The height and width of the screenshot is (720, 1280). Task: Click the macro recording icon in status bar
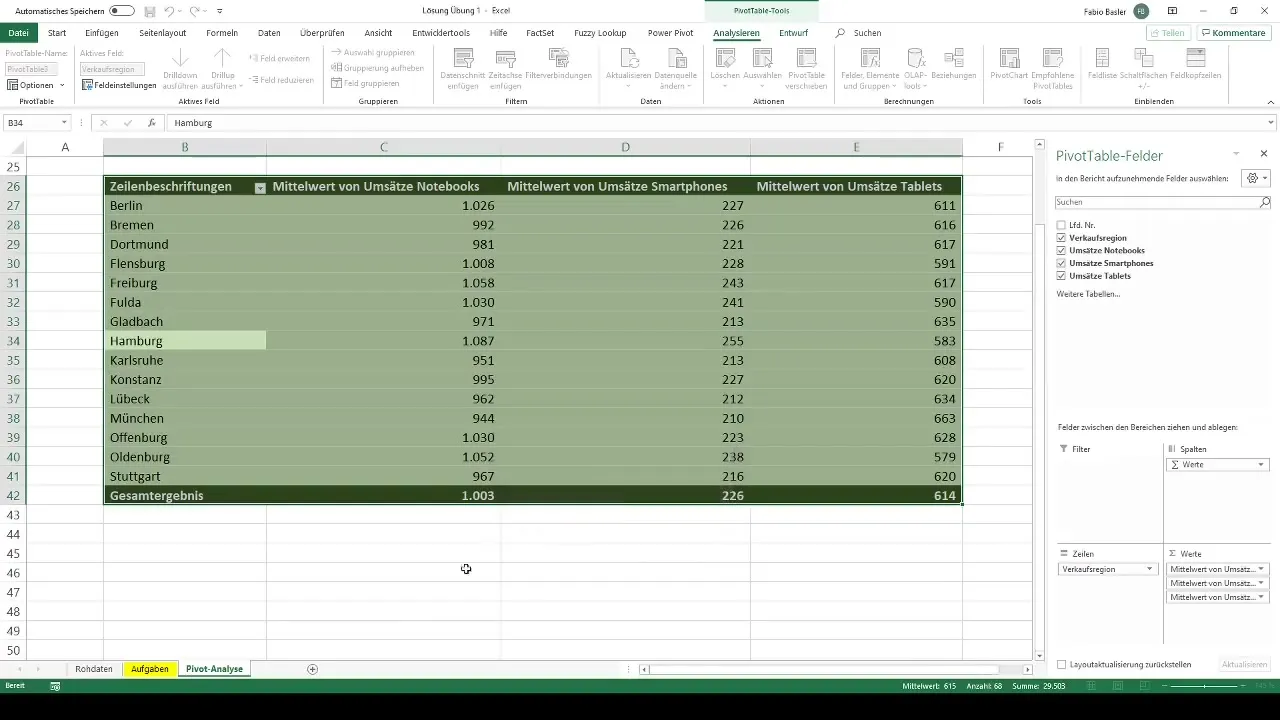pos(55,686)
